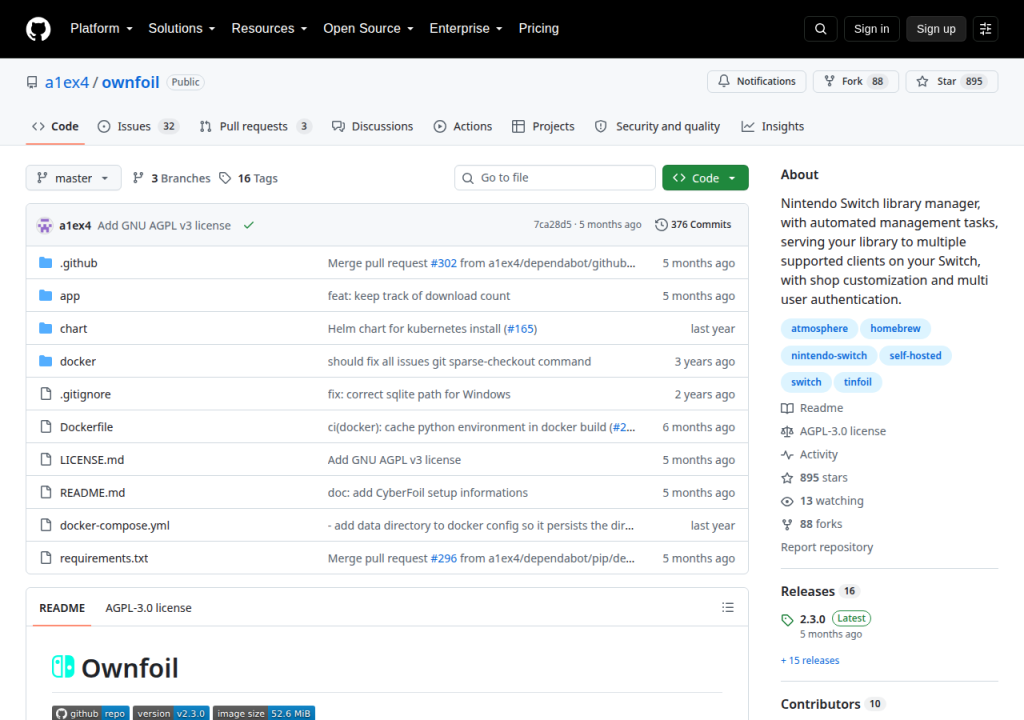
Task: Click the app folder icon
Action: point(45,295)
